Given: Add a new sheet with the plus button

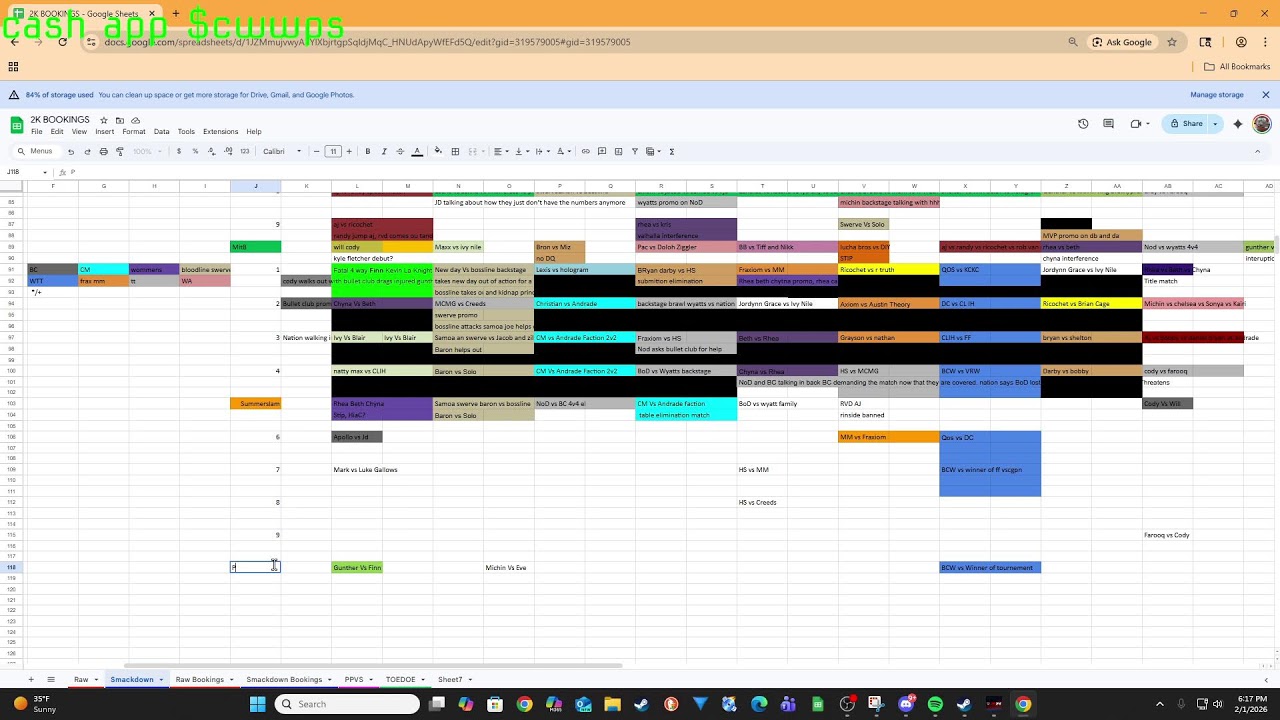Looking at the screenshot, I should pyautogui.click(x=31, y=680).
